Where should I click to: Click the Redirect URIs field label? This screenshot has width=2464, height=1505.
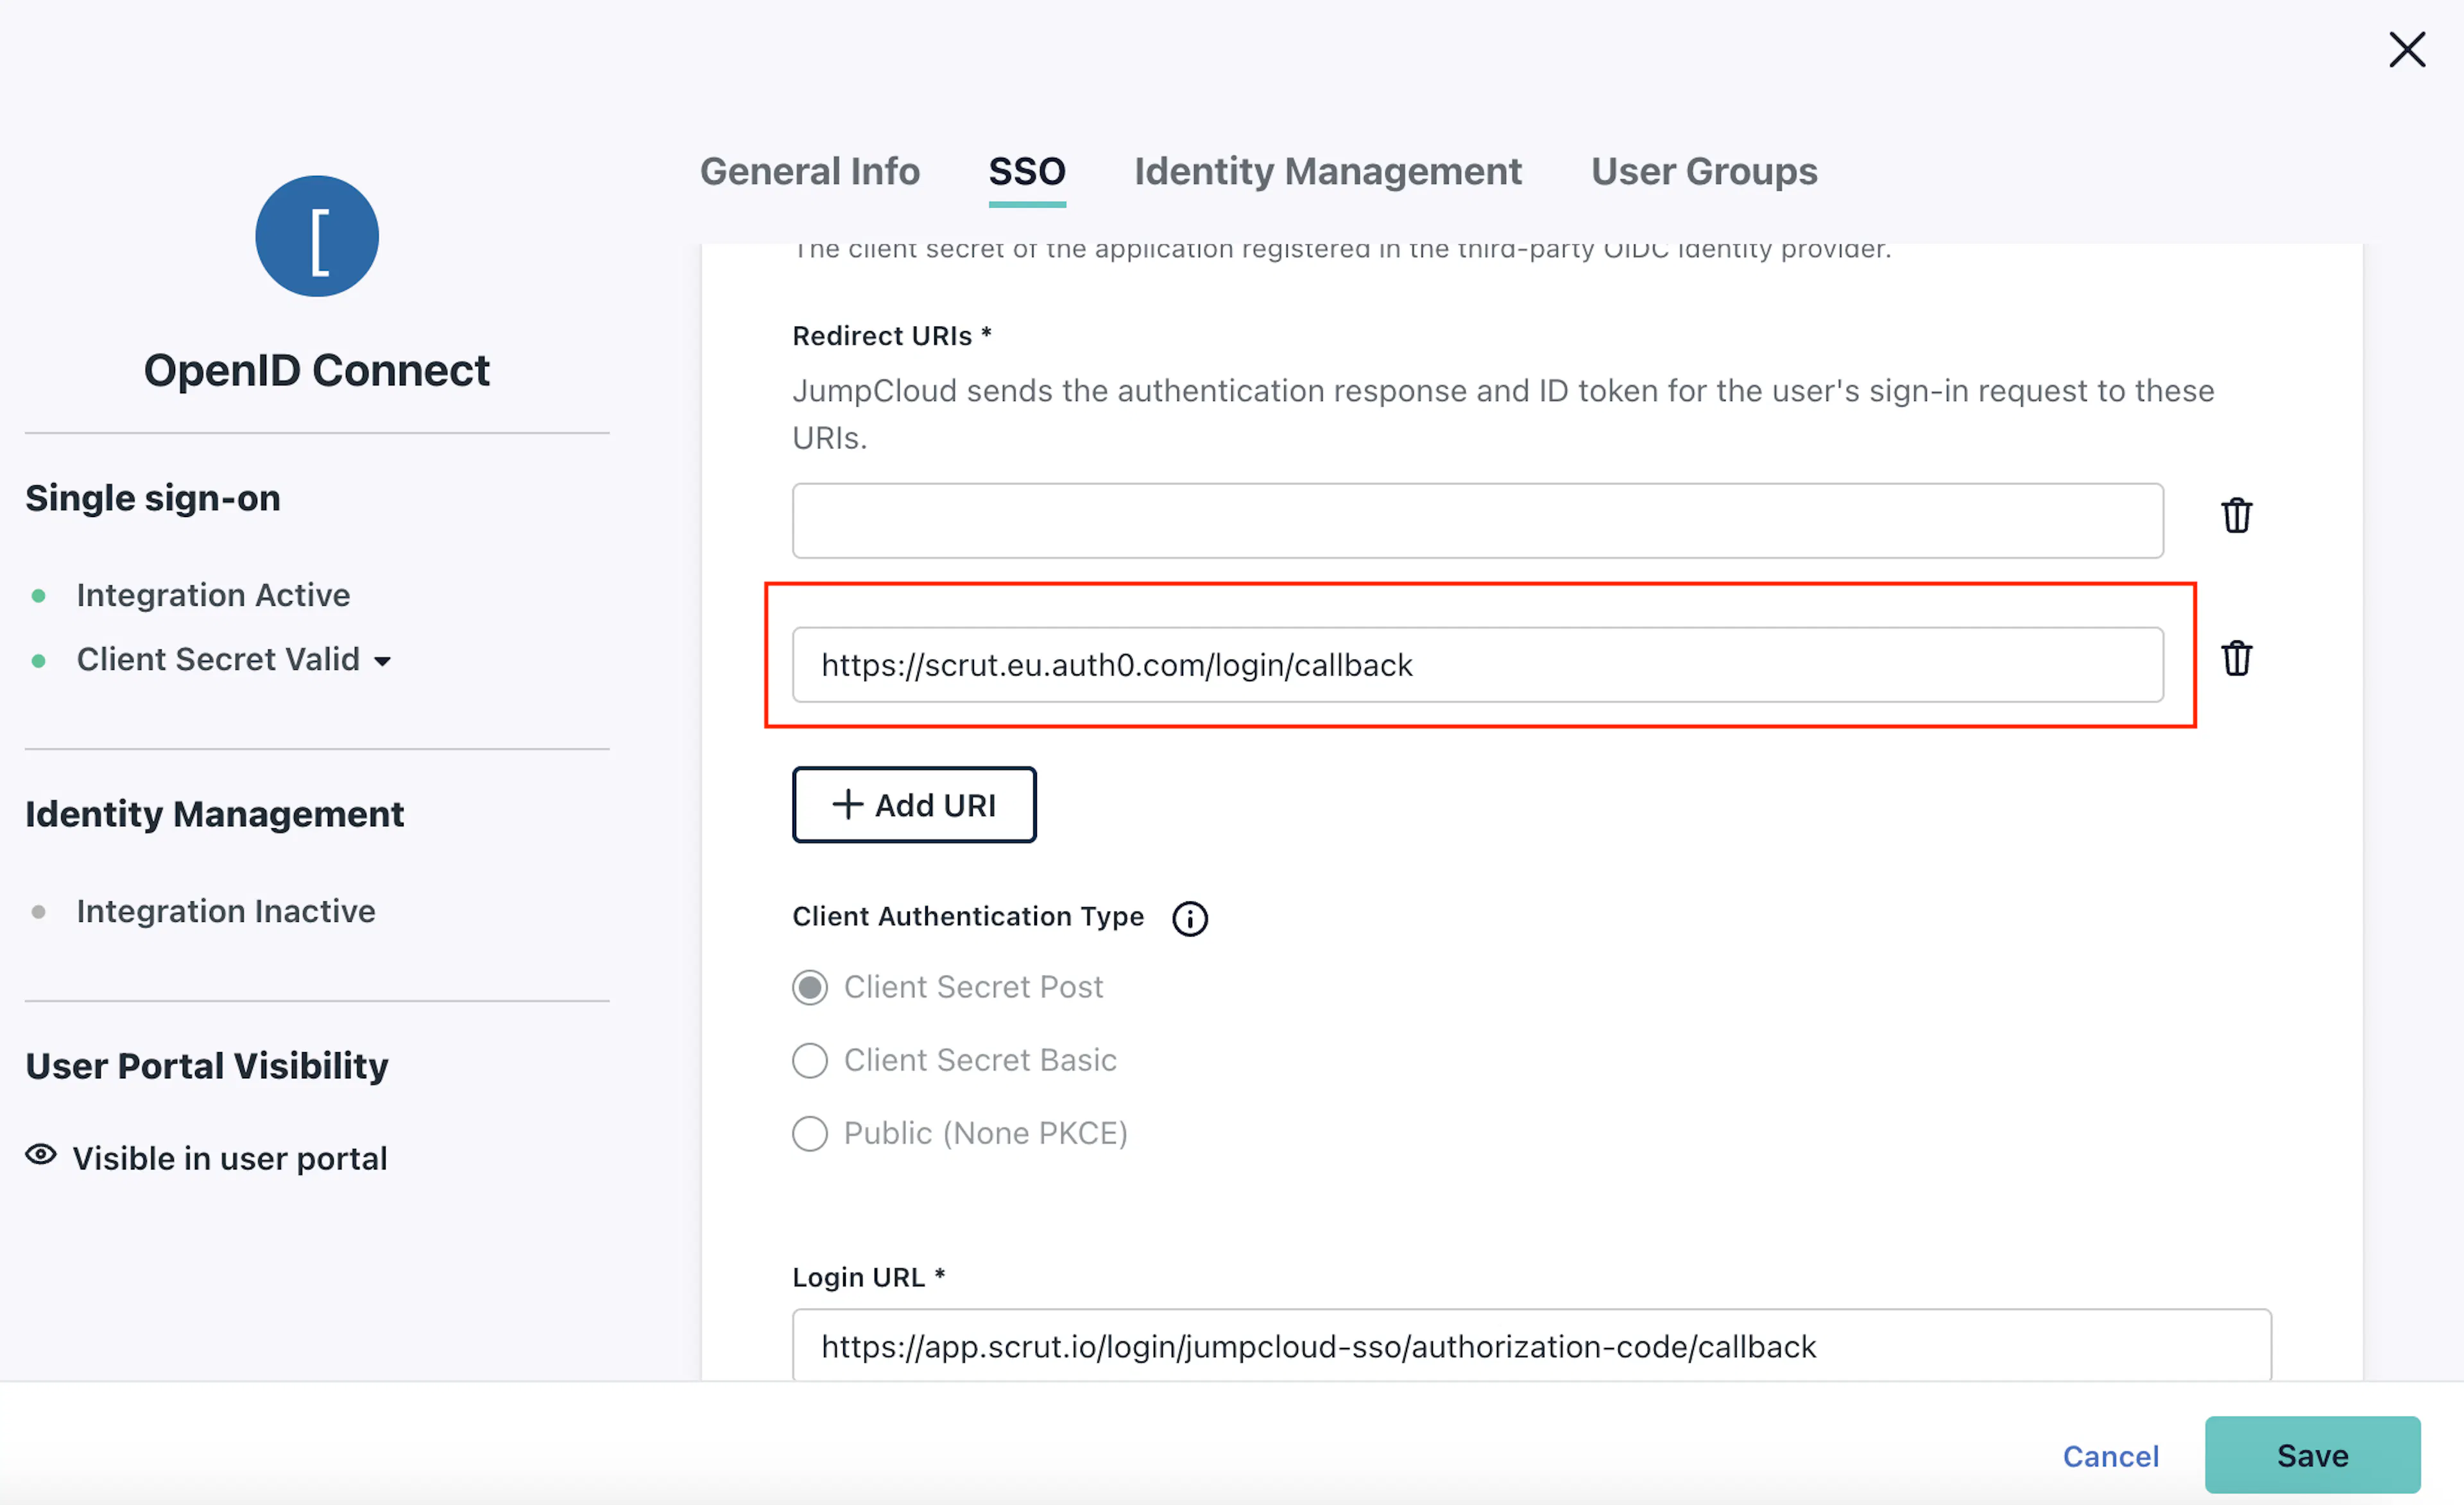[891, 336]
